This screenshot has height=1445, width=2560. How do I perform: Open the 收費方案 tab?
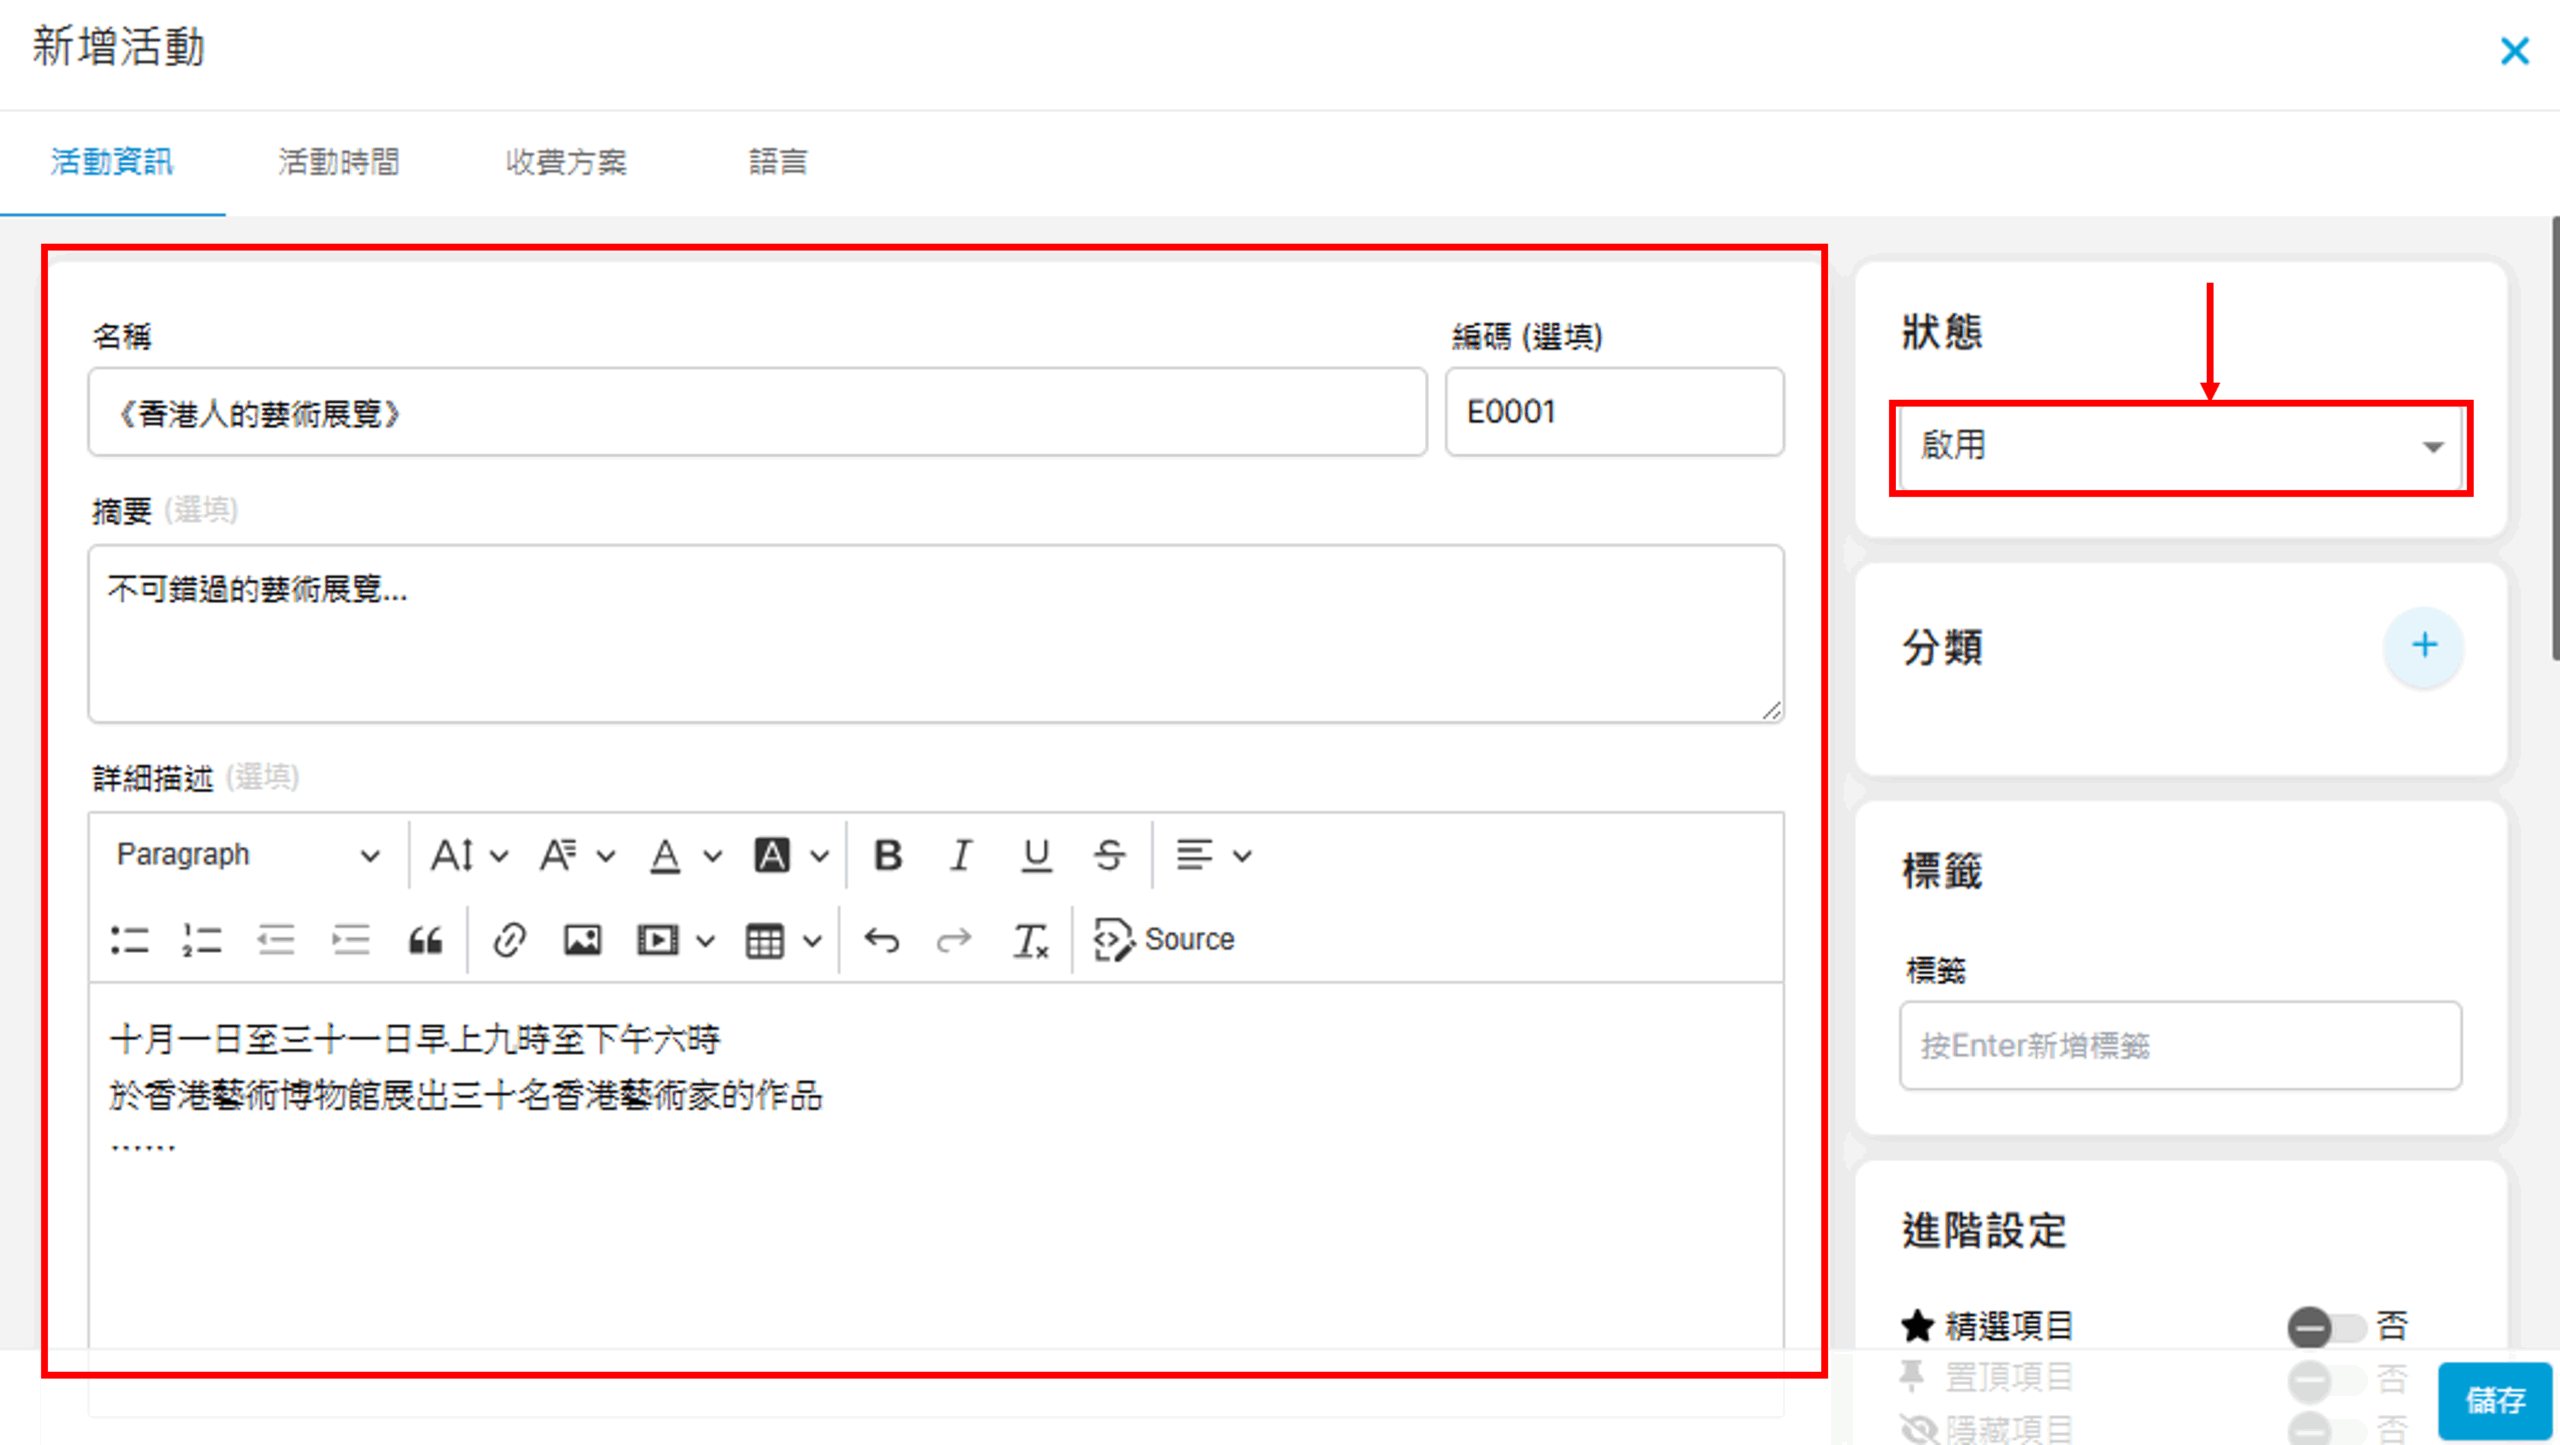click(566, 162)
